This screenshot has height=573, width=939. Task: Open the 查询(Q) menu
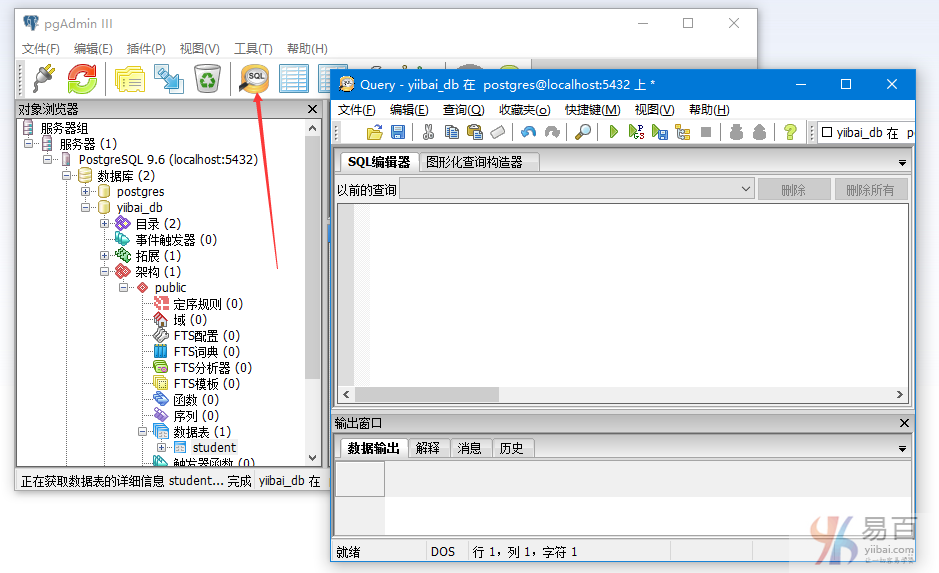[463, 110]
